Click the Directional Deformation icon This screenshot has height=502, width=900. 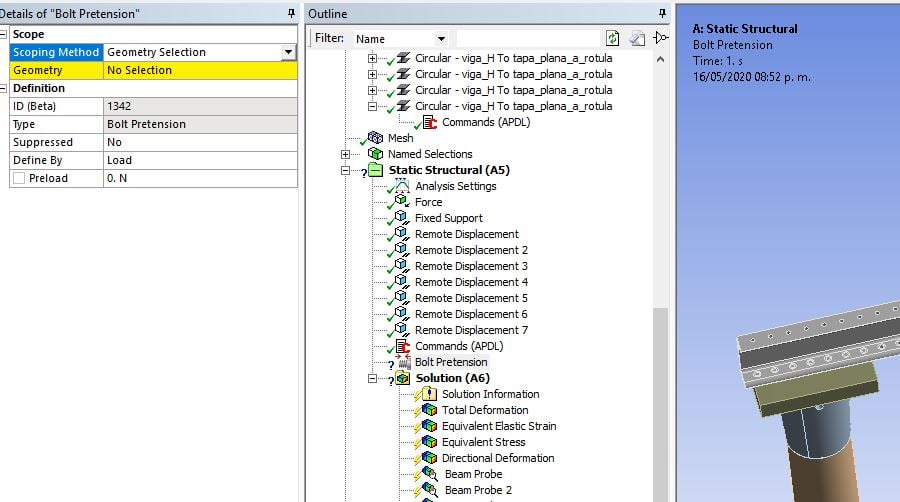[x=429, y=458]
